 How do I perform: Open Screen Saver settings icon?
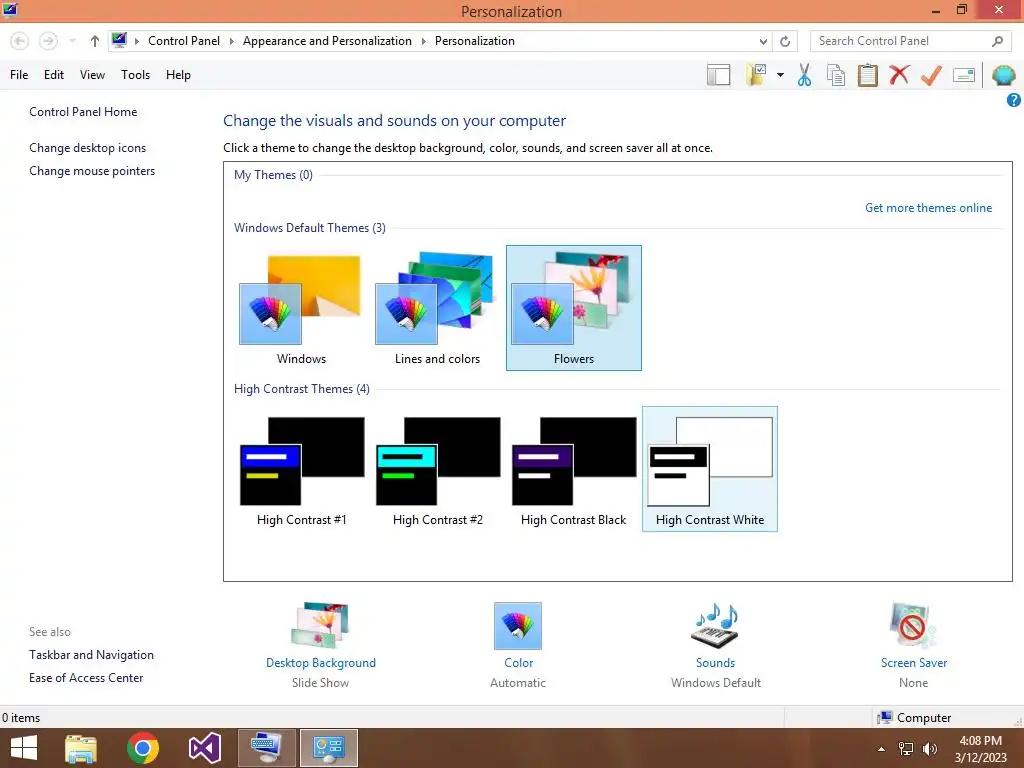(913, 626)
